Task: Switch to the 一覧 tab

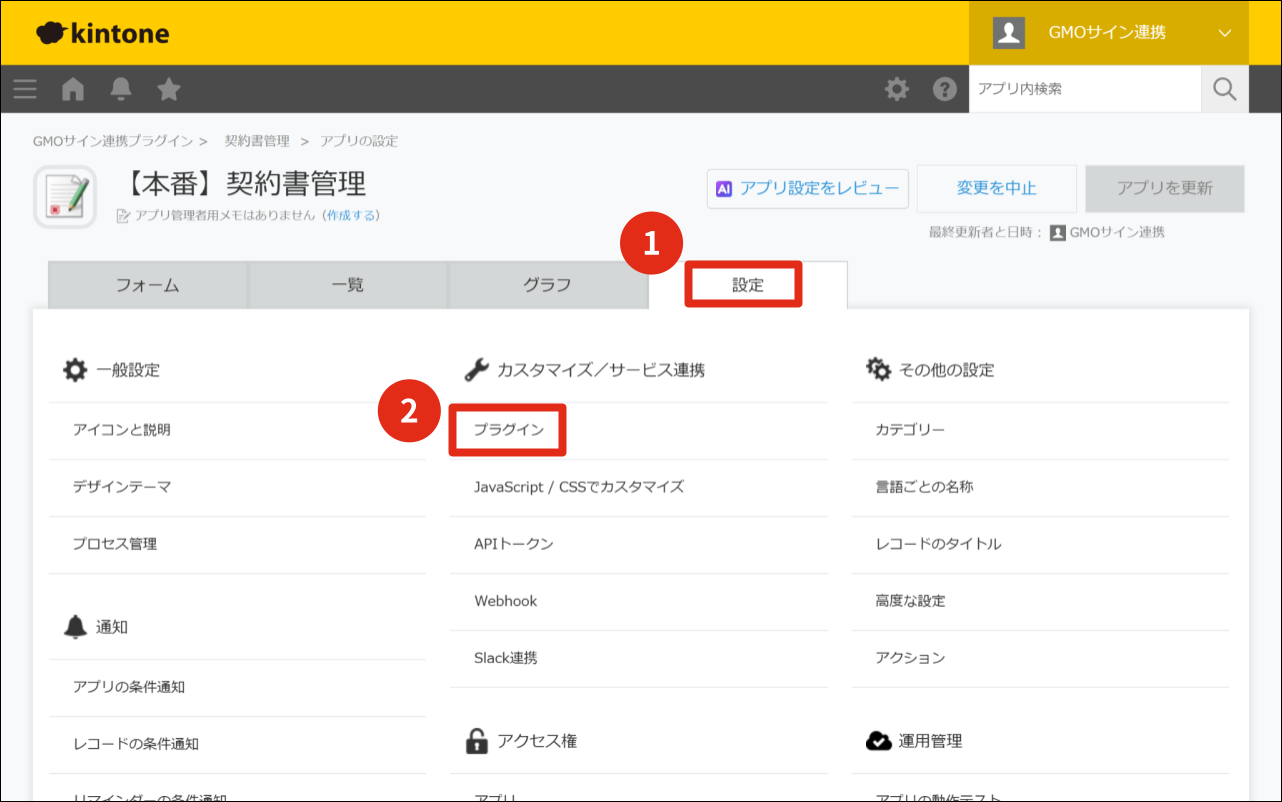Action: click(x=348, y=285)
